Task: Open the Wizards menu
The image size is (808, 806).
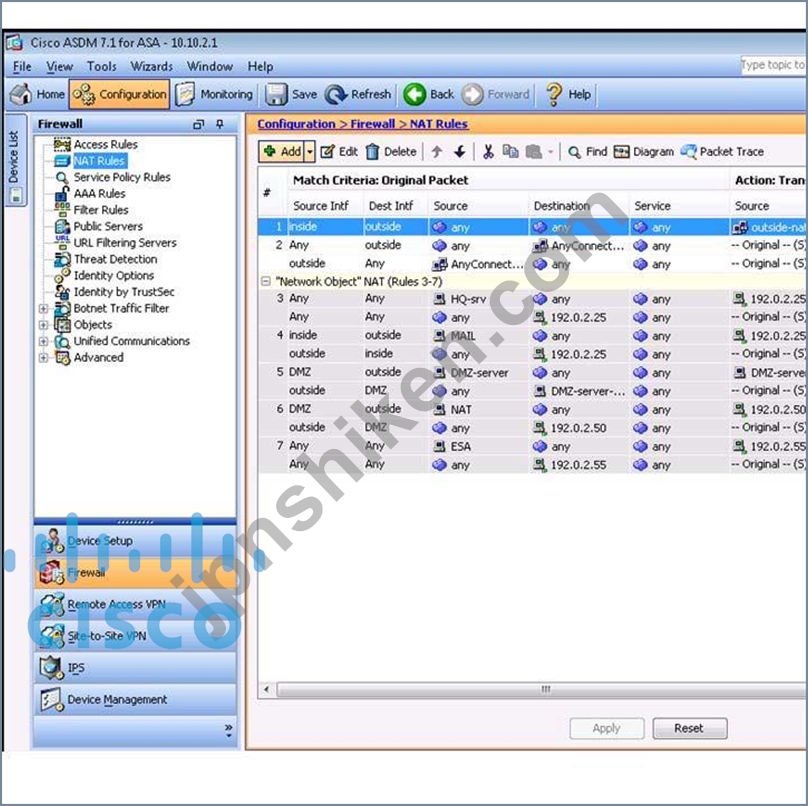Action: pyautogui.click(x=152, y=66)
